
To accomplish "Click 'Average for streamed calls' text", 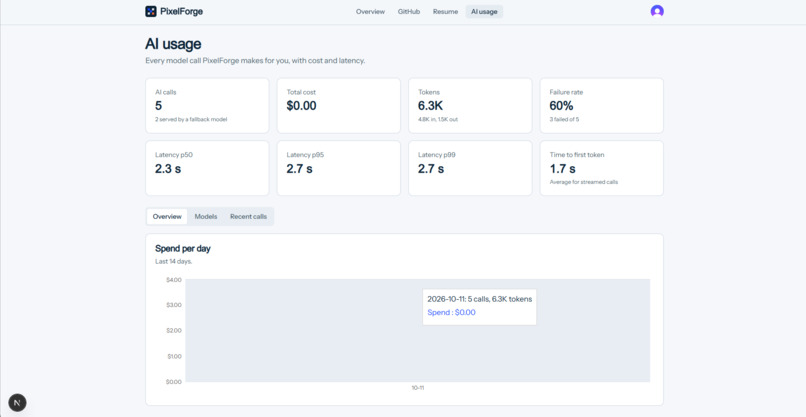I will point(583,182).
